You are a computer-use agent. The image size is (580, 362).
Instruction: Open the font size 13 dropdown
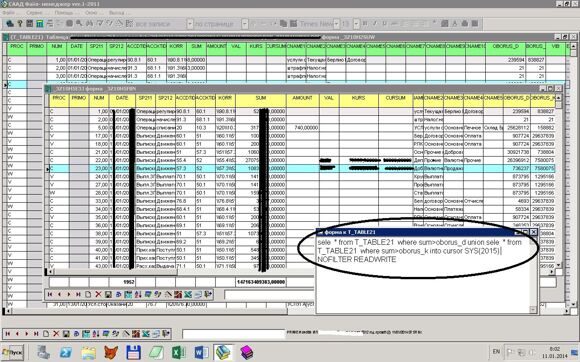tap(356, 24)
